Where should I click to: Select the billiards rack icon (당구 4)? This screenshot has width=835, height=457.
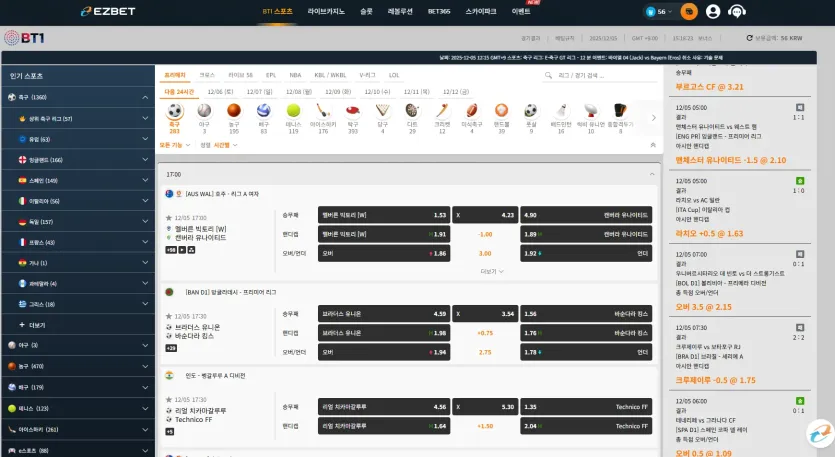(x=382, y=111)
